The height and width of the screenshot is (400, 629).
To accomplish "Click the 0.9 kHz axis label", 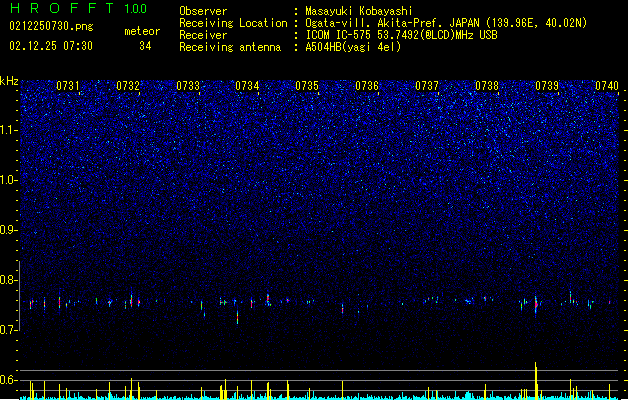I will [9, 230].
